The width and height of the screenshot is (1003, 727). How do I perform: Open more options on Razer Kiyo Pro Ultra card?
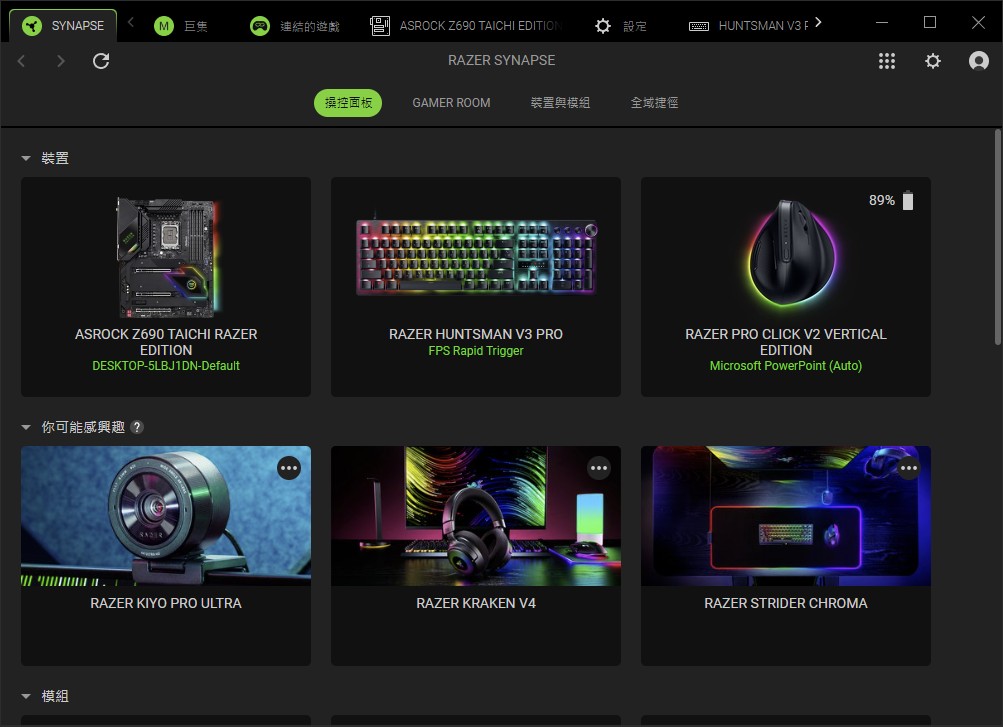tap(289, 468)
